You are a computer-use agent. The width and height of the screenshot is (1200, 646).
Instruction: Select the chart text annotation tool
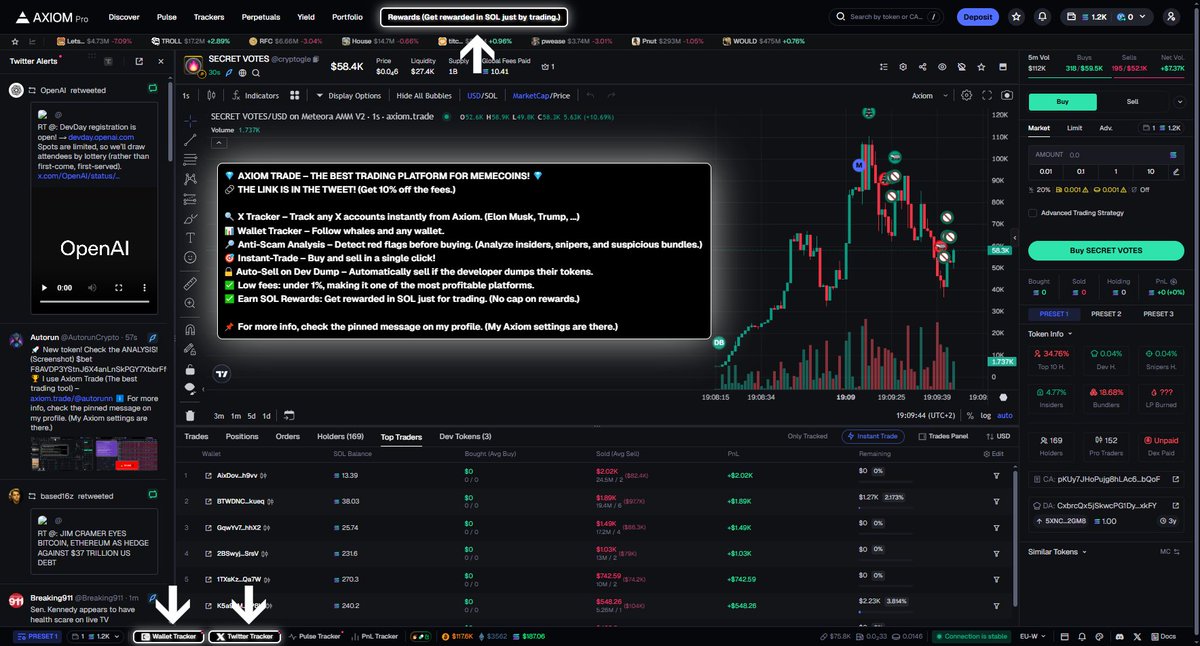[190, 238]
